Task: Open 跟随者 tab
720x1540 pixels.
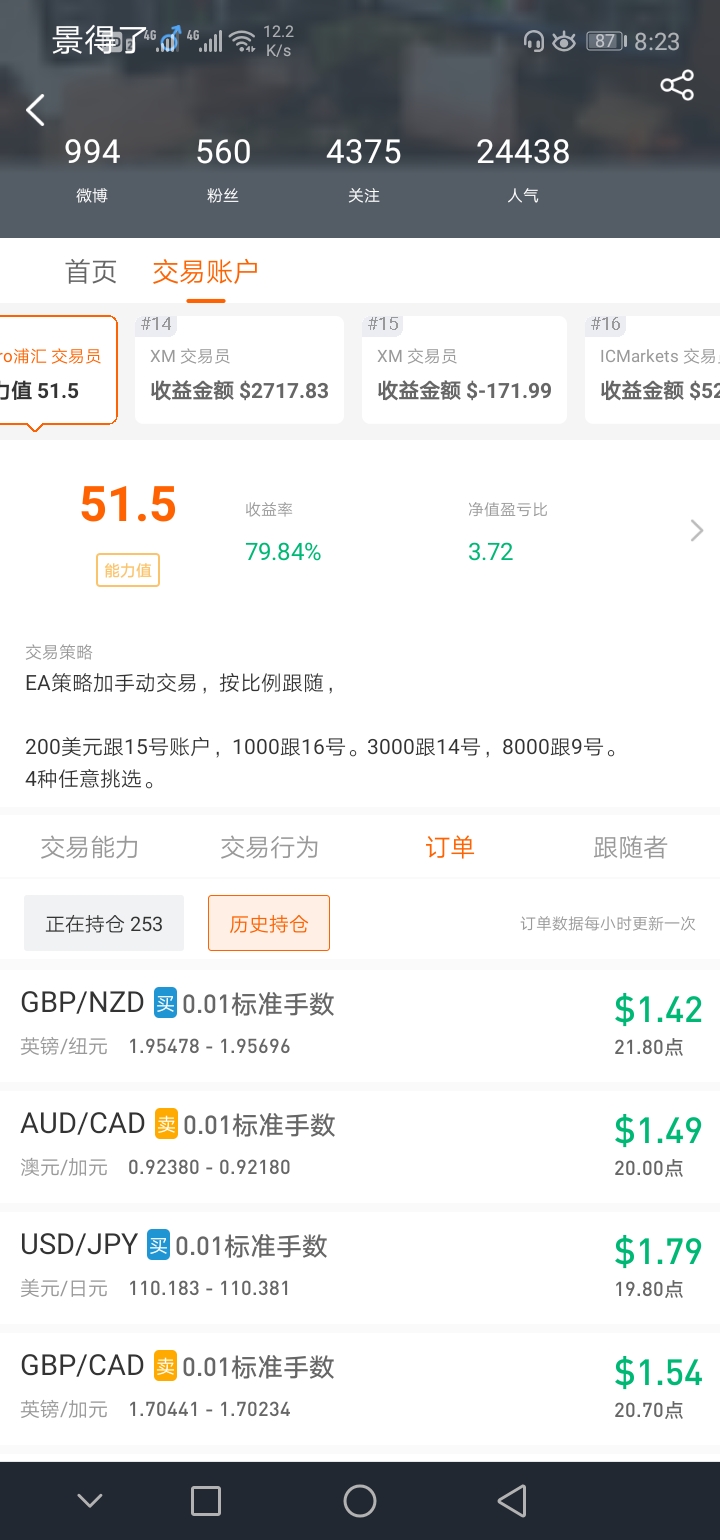Action: click(x=630, y=847)
